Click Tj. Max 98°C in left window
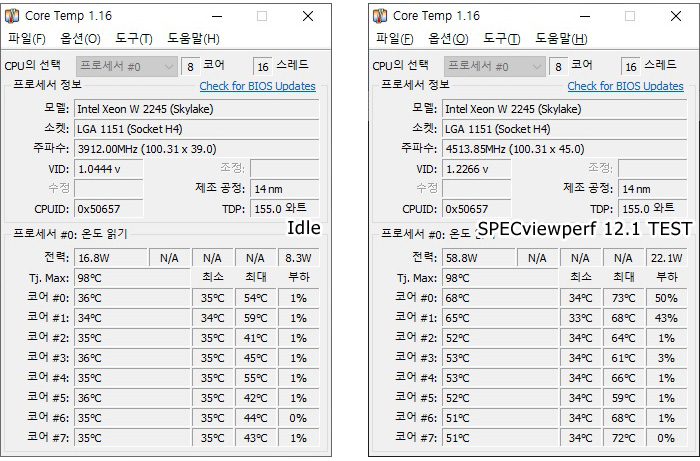 tap(132, 278)
